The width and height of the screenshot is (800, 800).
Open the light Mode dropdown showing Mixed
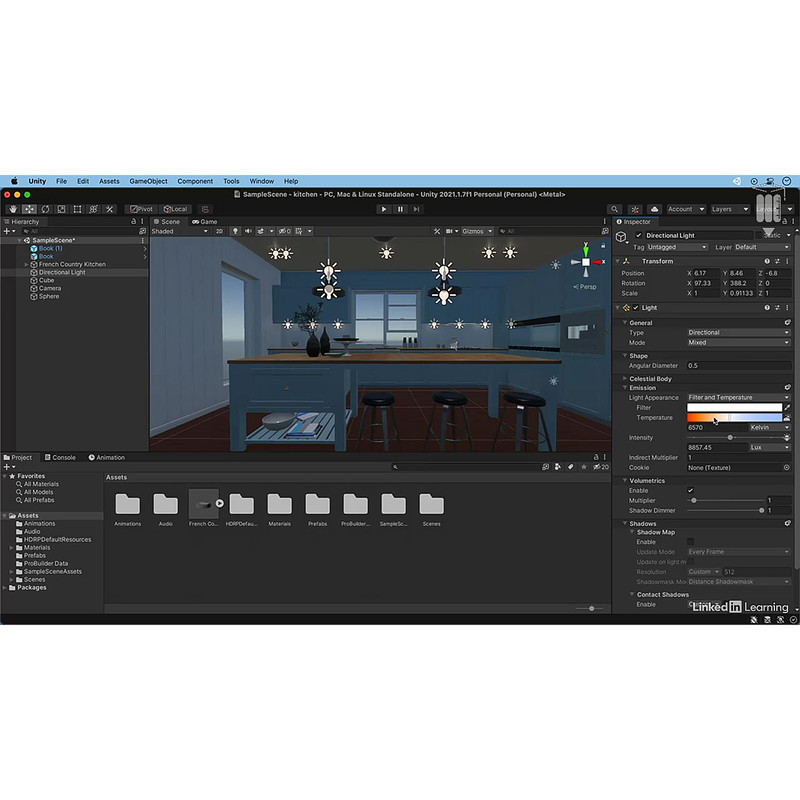click(738, 342)
